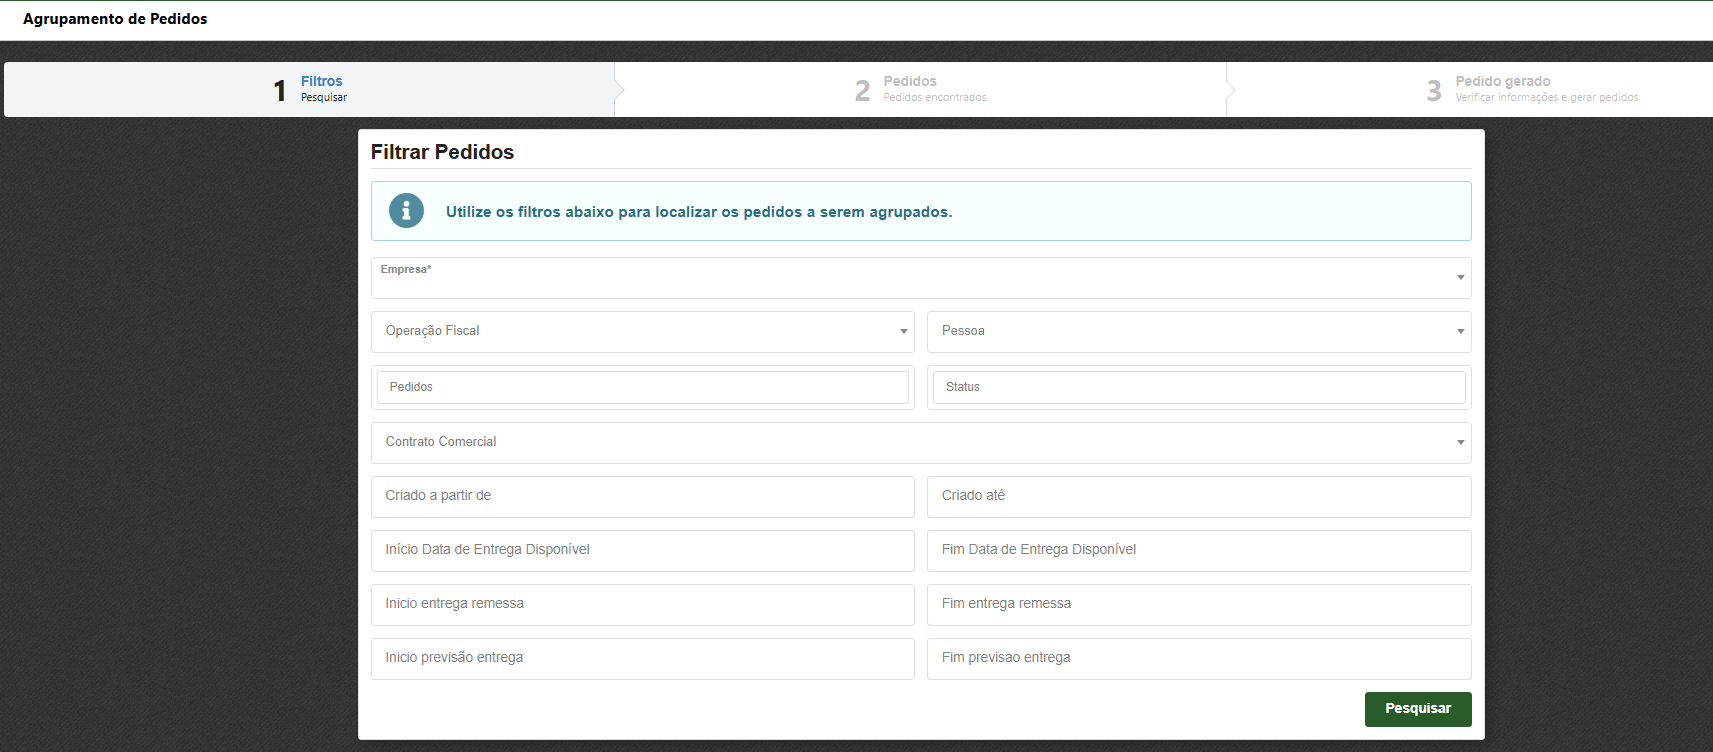The height and width of the screenshot is (752, 1713).
Task: Open the Empresa dropdown
Action: tap(920, 278)
